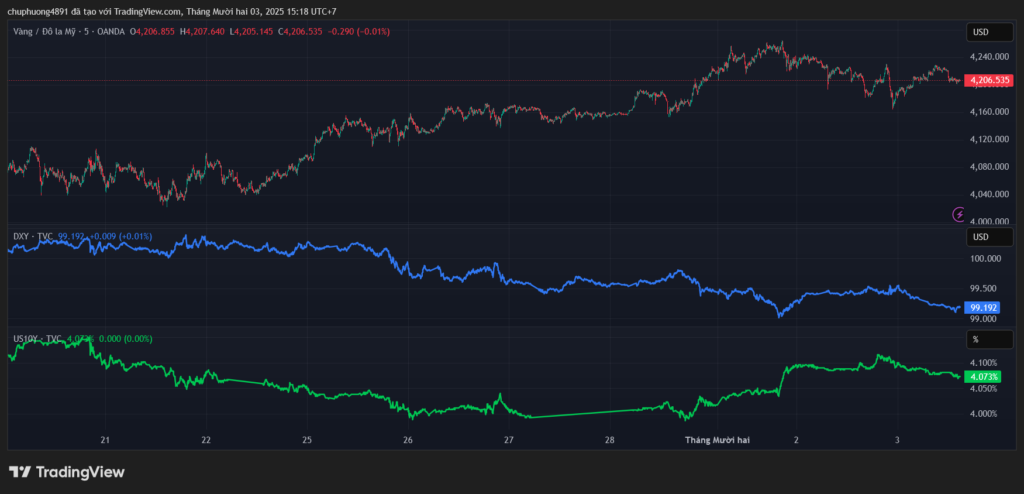Click the 25 date label on time axis
The height and width of the screenshot is (494, 1024).
(307, 440)
